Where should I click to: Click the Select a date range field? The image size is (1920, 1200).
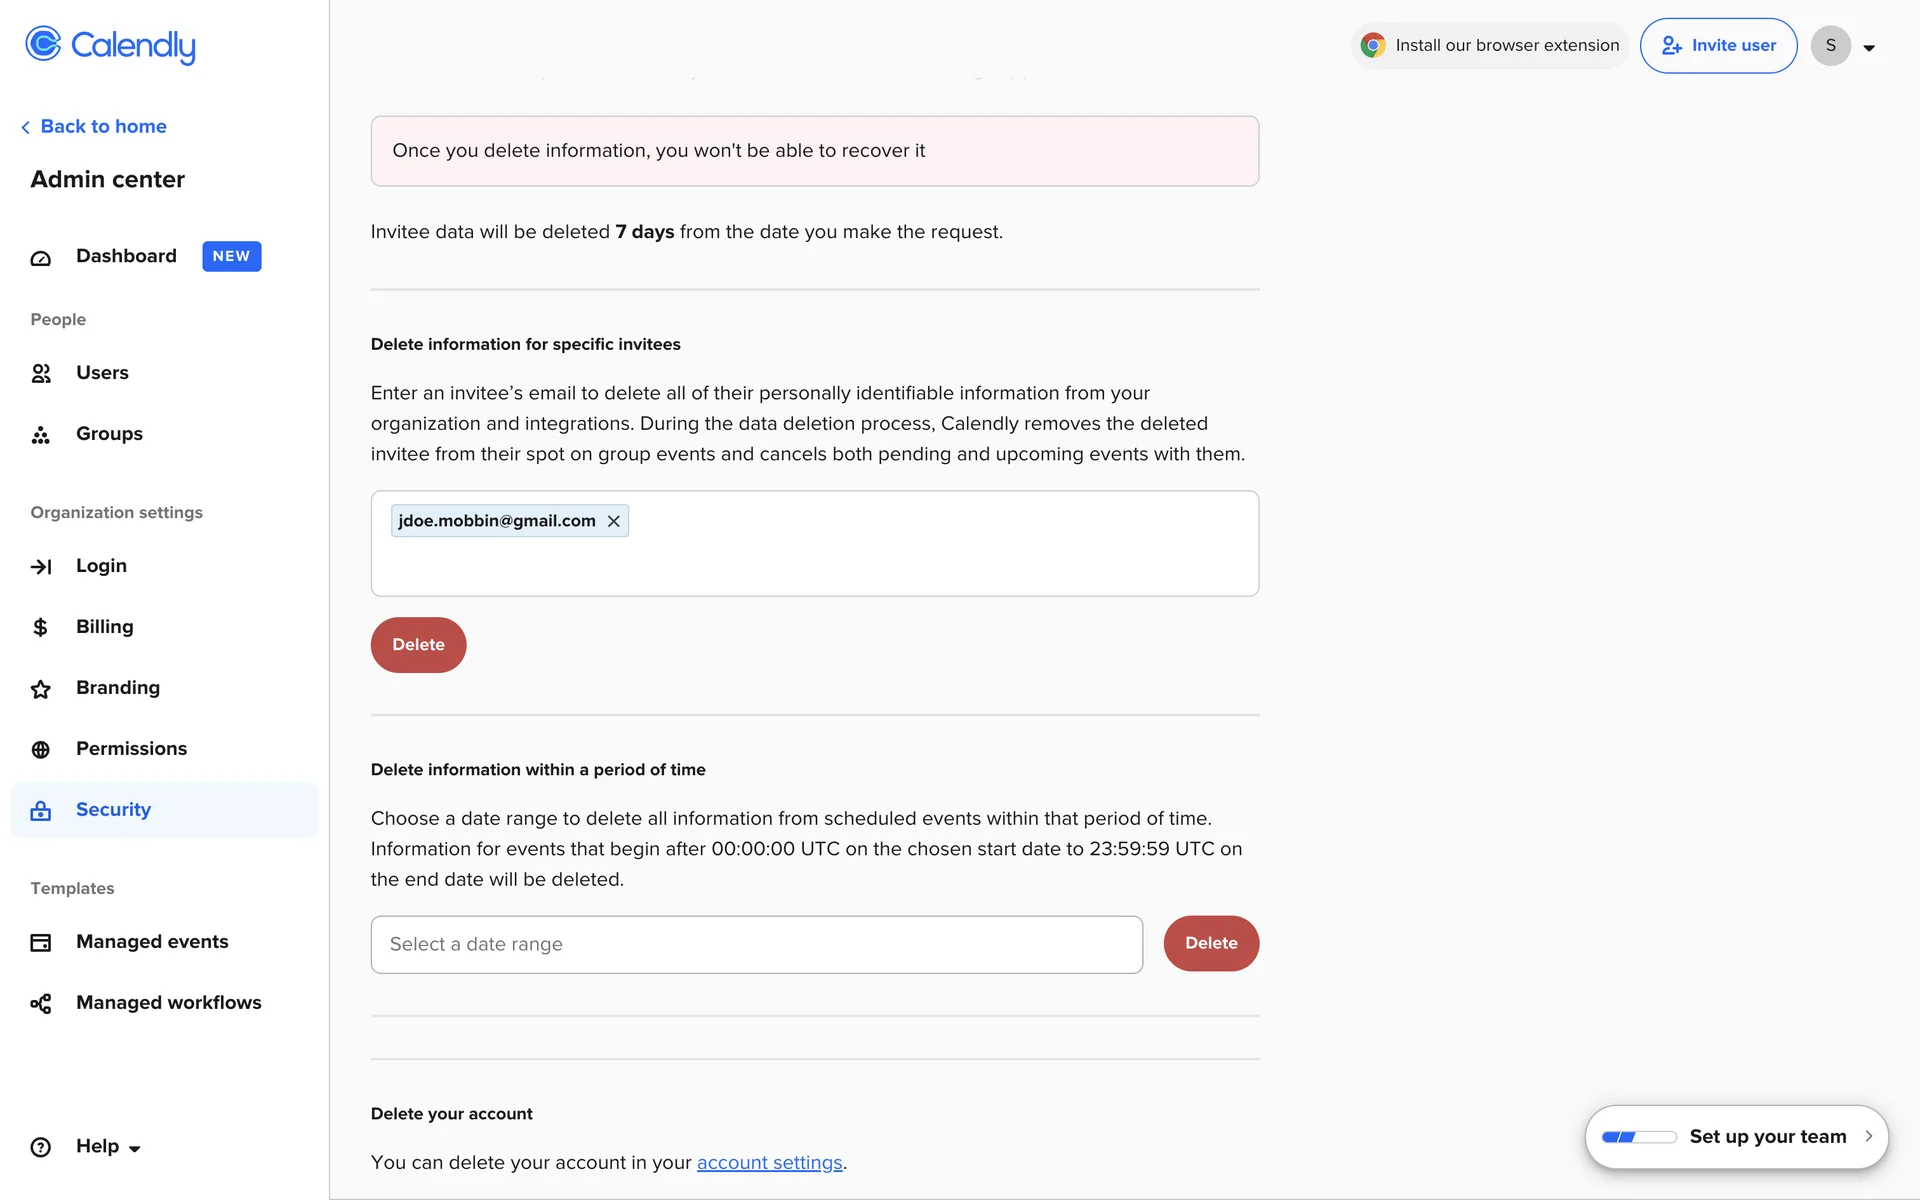756,945
